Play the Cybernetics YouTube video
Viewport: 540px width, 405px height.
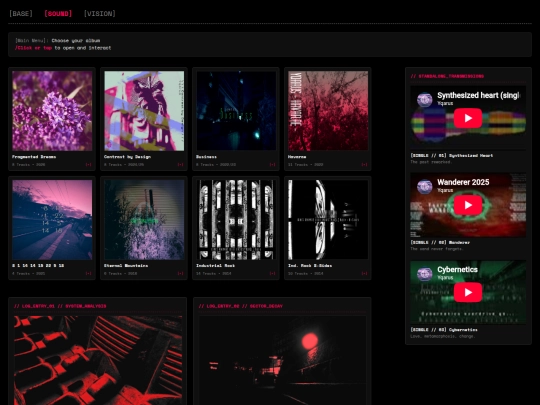coord(468,292)
